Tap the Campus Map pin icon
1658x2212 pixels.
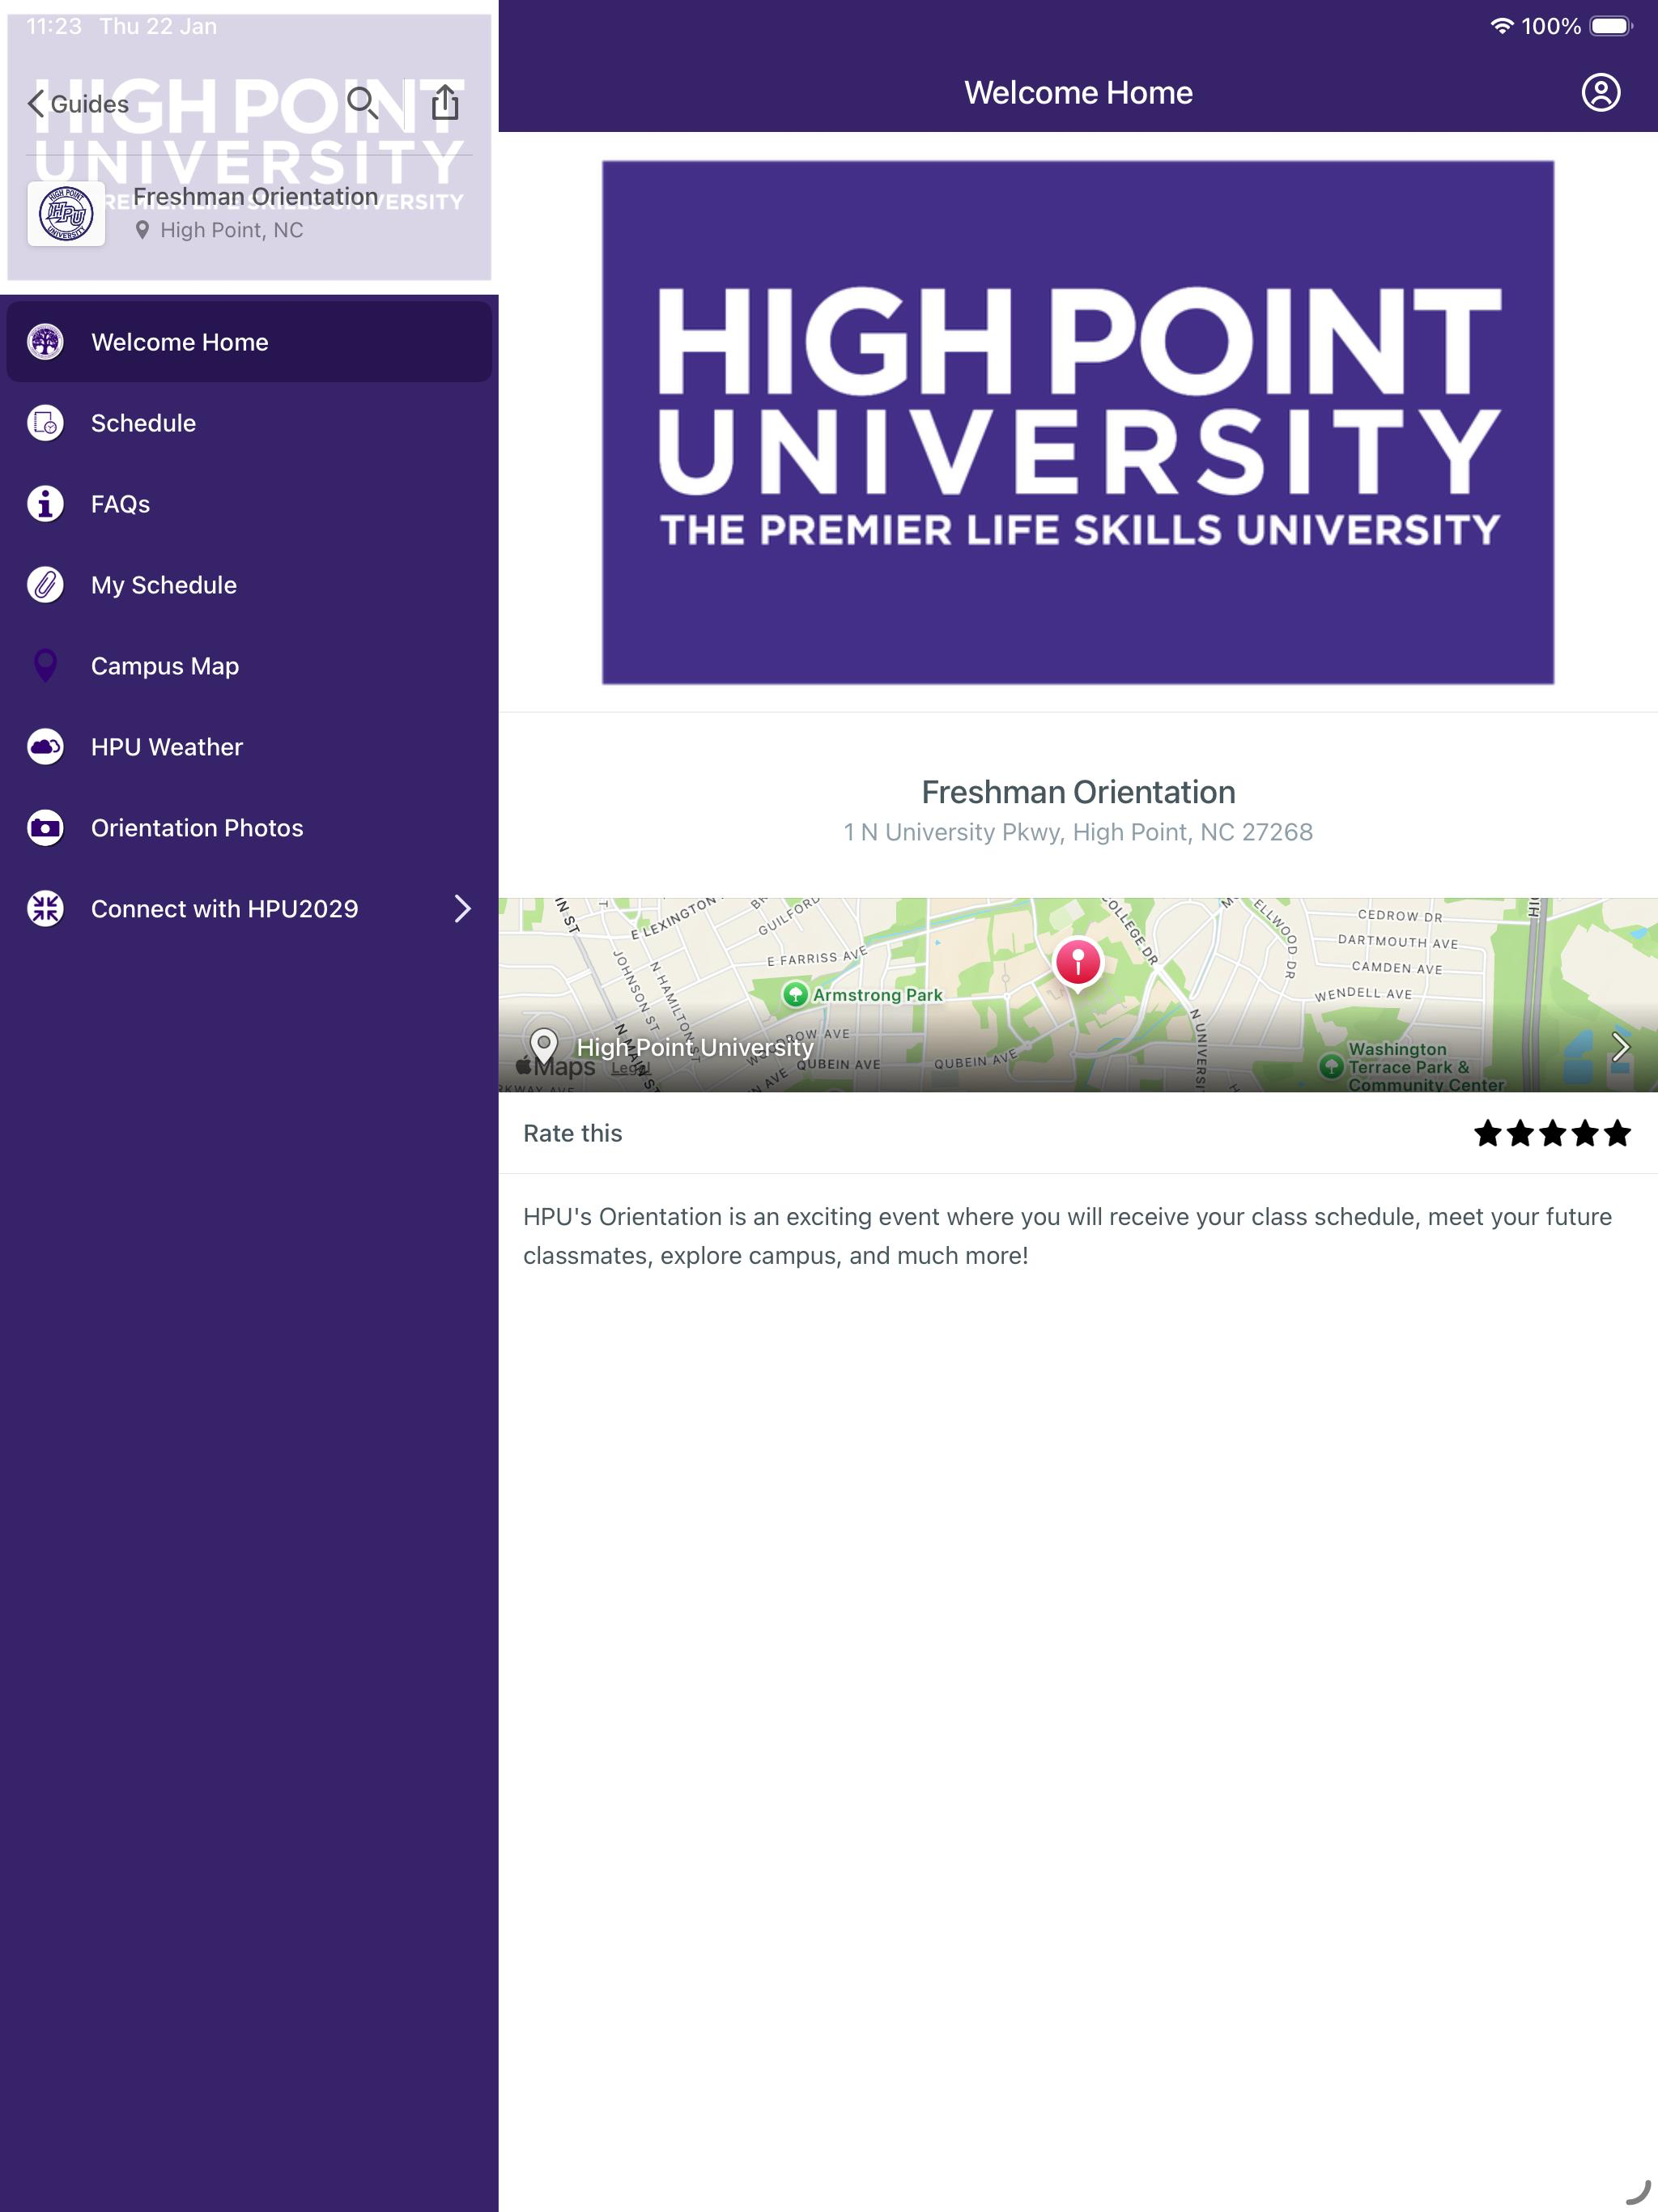pyautogui.click(x=45, y=666)
